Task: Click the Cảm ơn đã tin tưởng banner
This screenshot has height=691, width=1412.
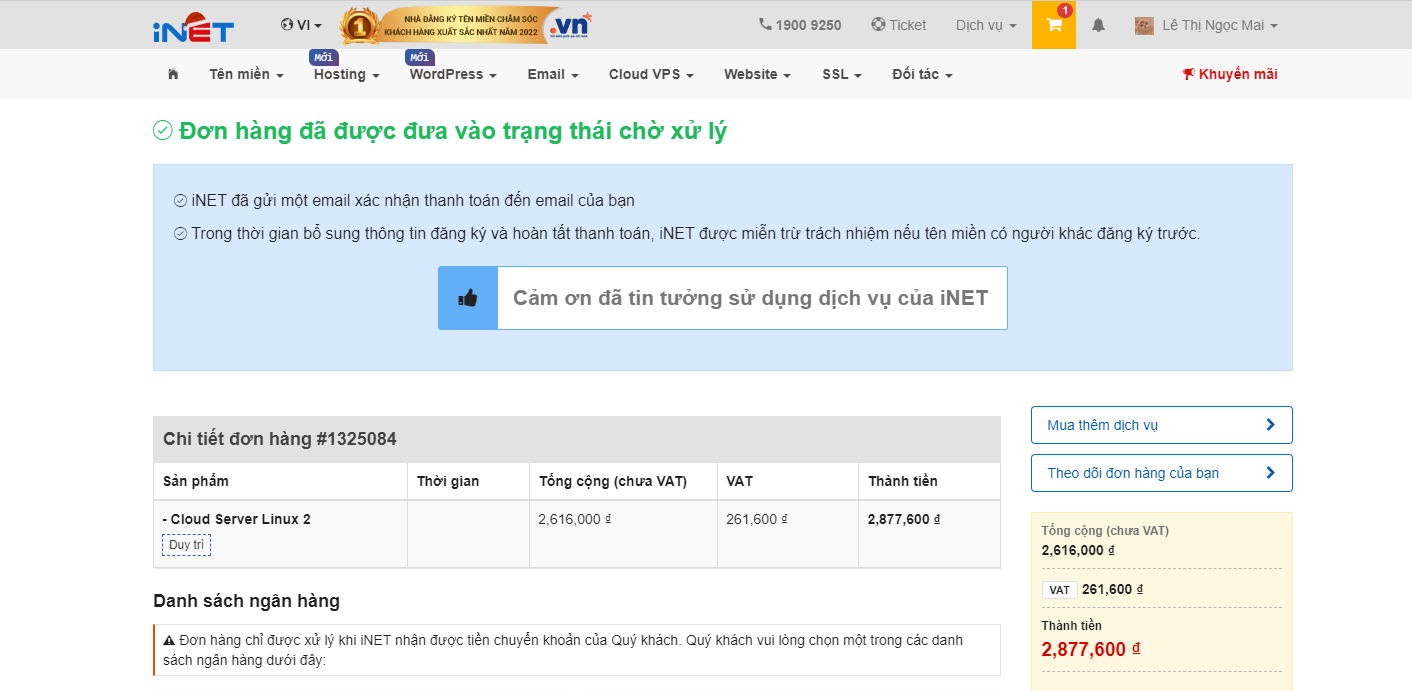Action: (x=722, y=298)
